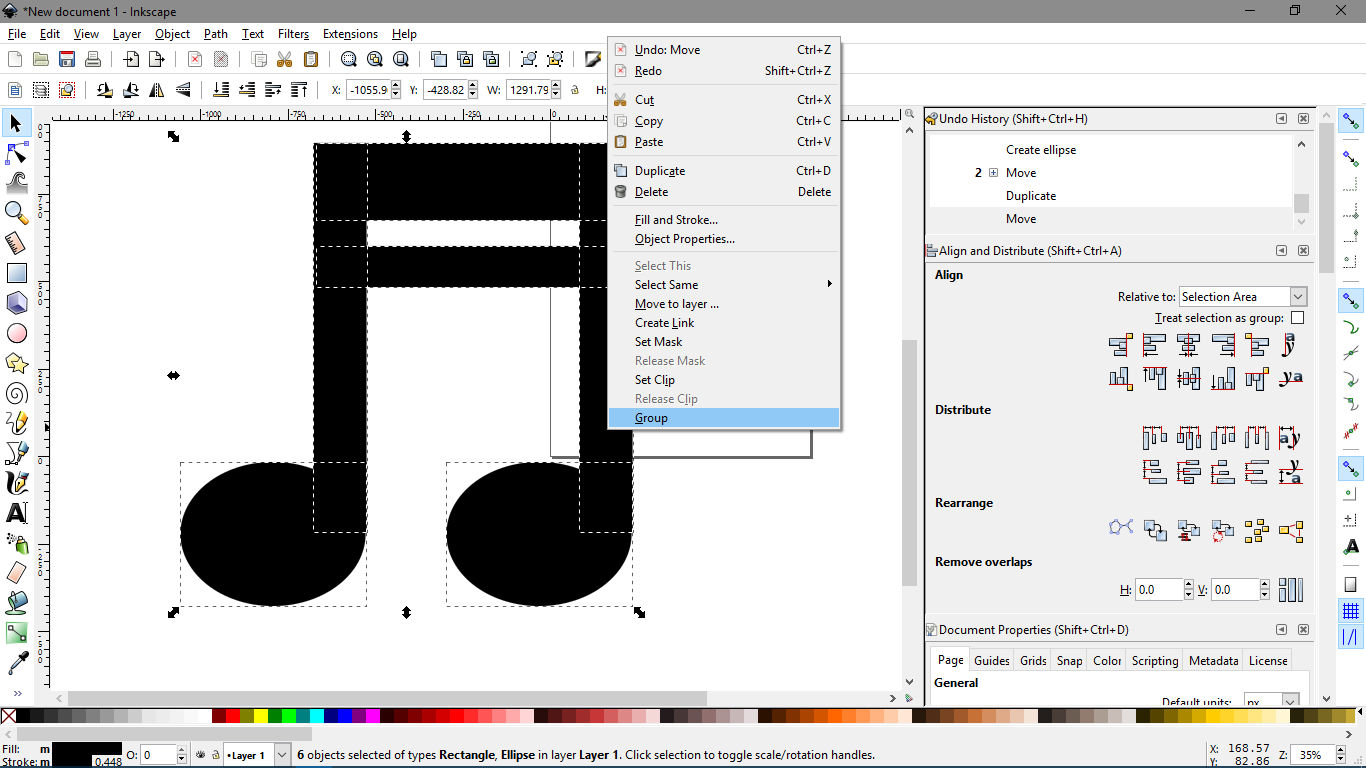
Task: Toggle the width/height ratio lock
Action: pos(575,90)
